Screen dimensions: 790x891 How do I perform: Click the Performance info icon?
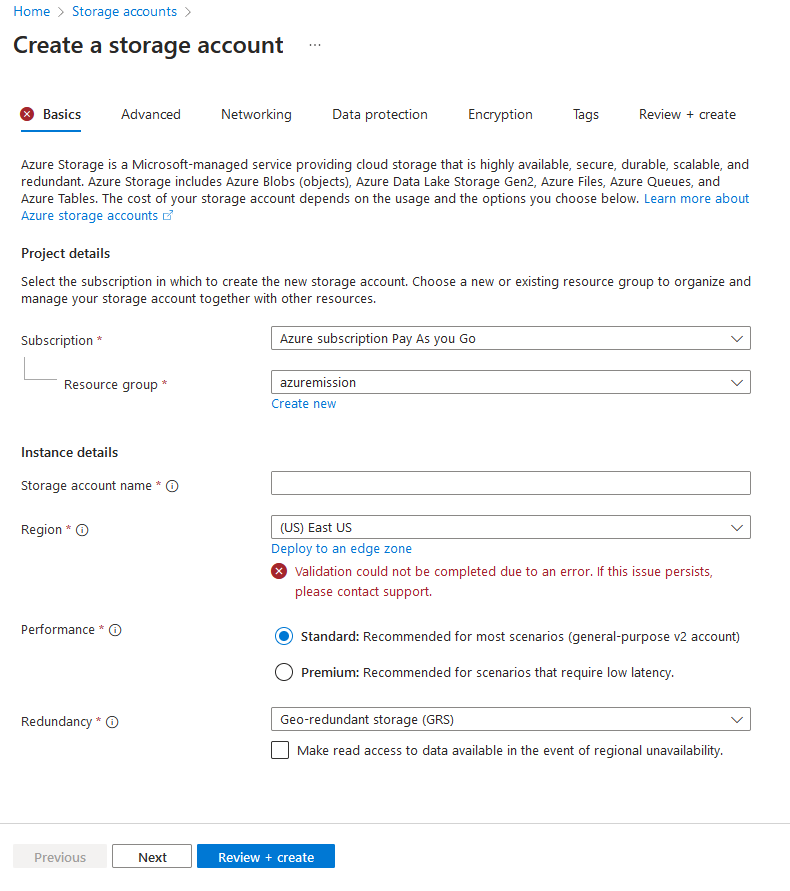(x=115, y=630)
